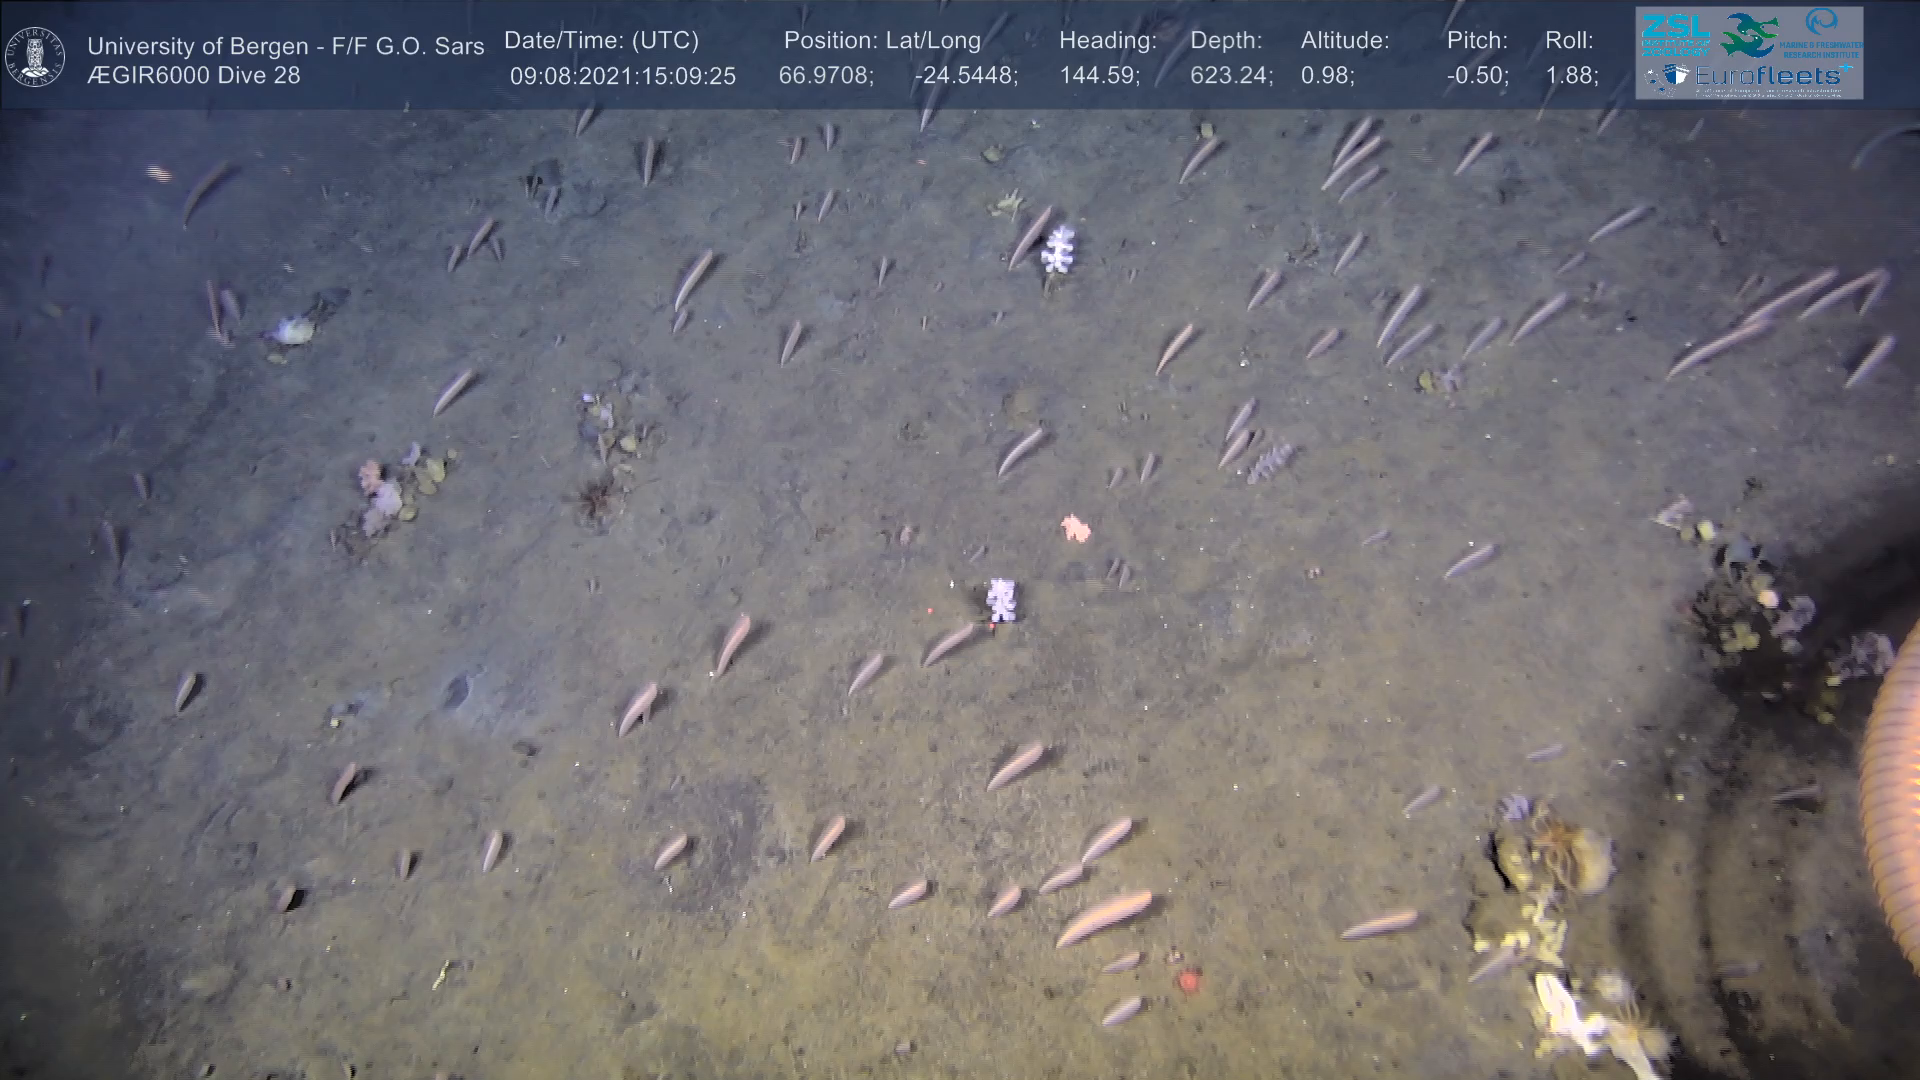This screenshot has width=1920, height=1080.
Task: Click the Marine & Freshwater Research Institute logo
Action: point(1822,30)
